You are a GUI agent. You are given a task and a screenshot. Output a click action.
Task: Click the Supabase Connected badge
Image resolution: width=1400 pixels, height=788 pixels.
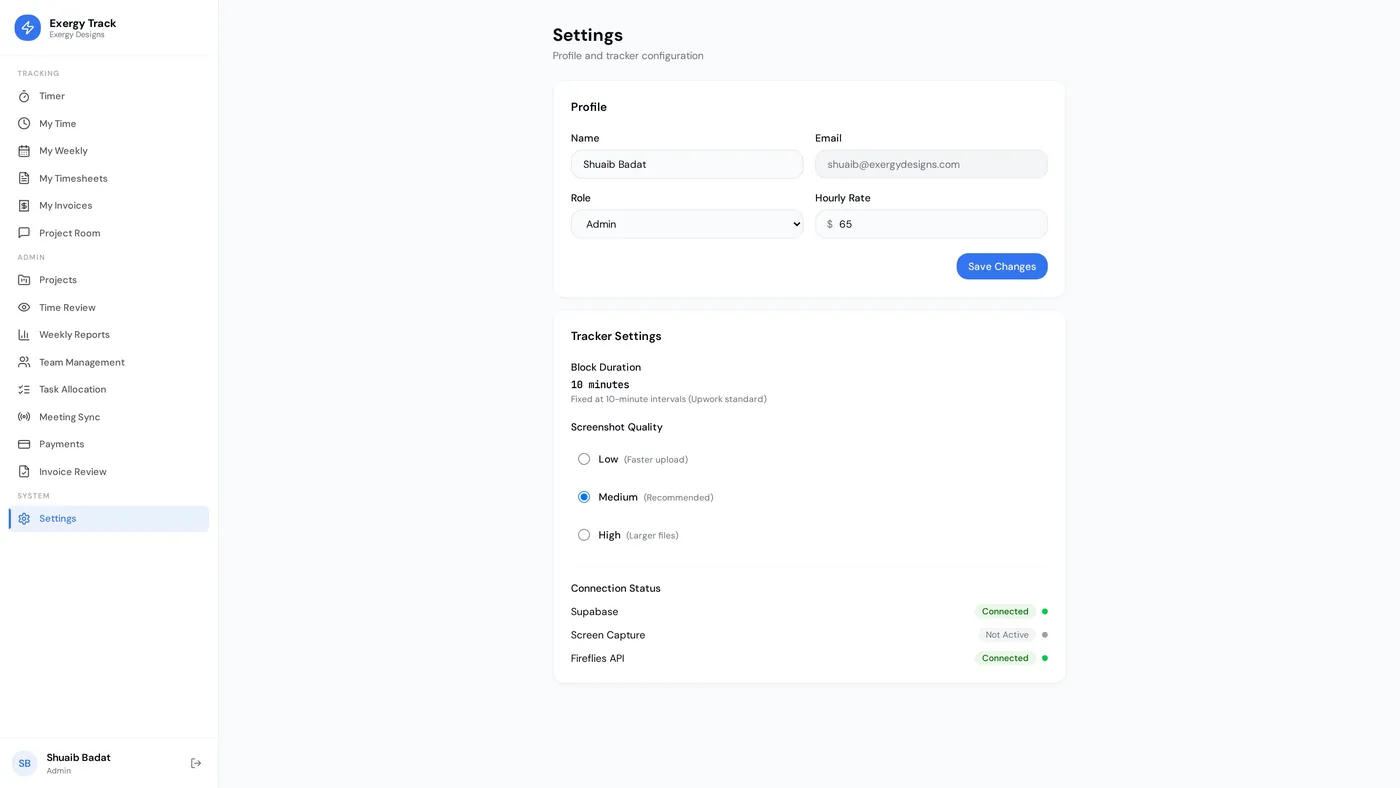(1005, 612)
